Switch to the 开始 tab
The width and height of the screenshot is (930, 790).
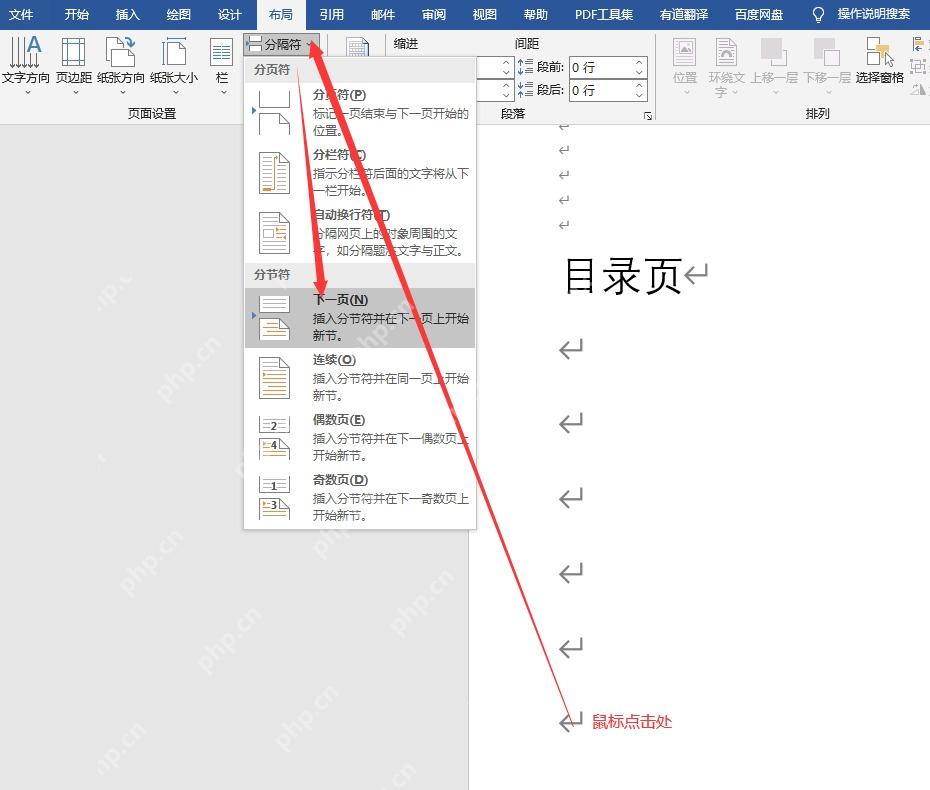point(77,14)
